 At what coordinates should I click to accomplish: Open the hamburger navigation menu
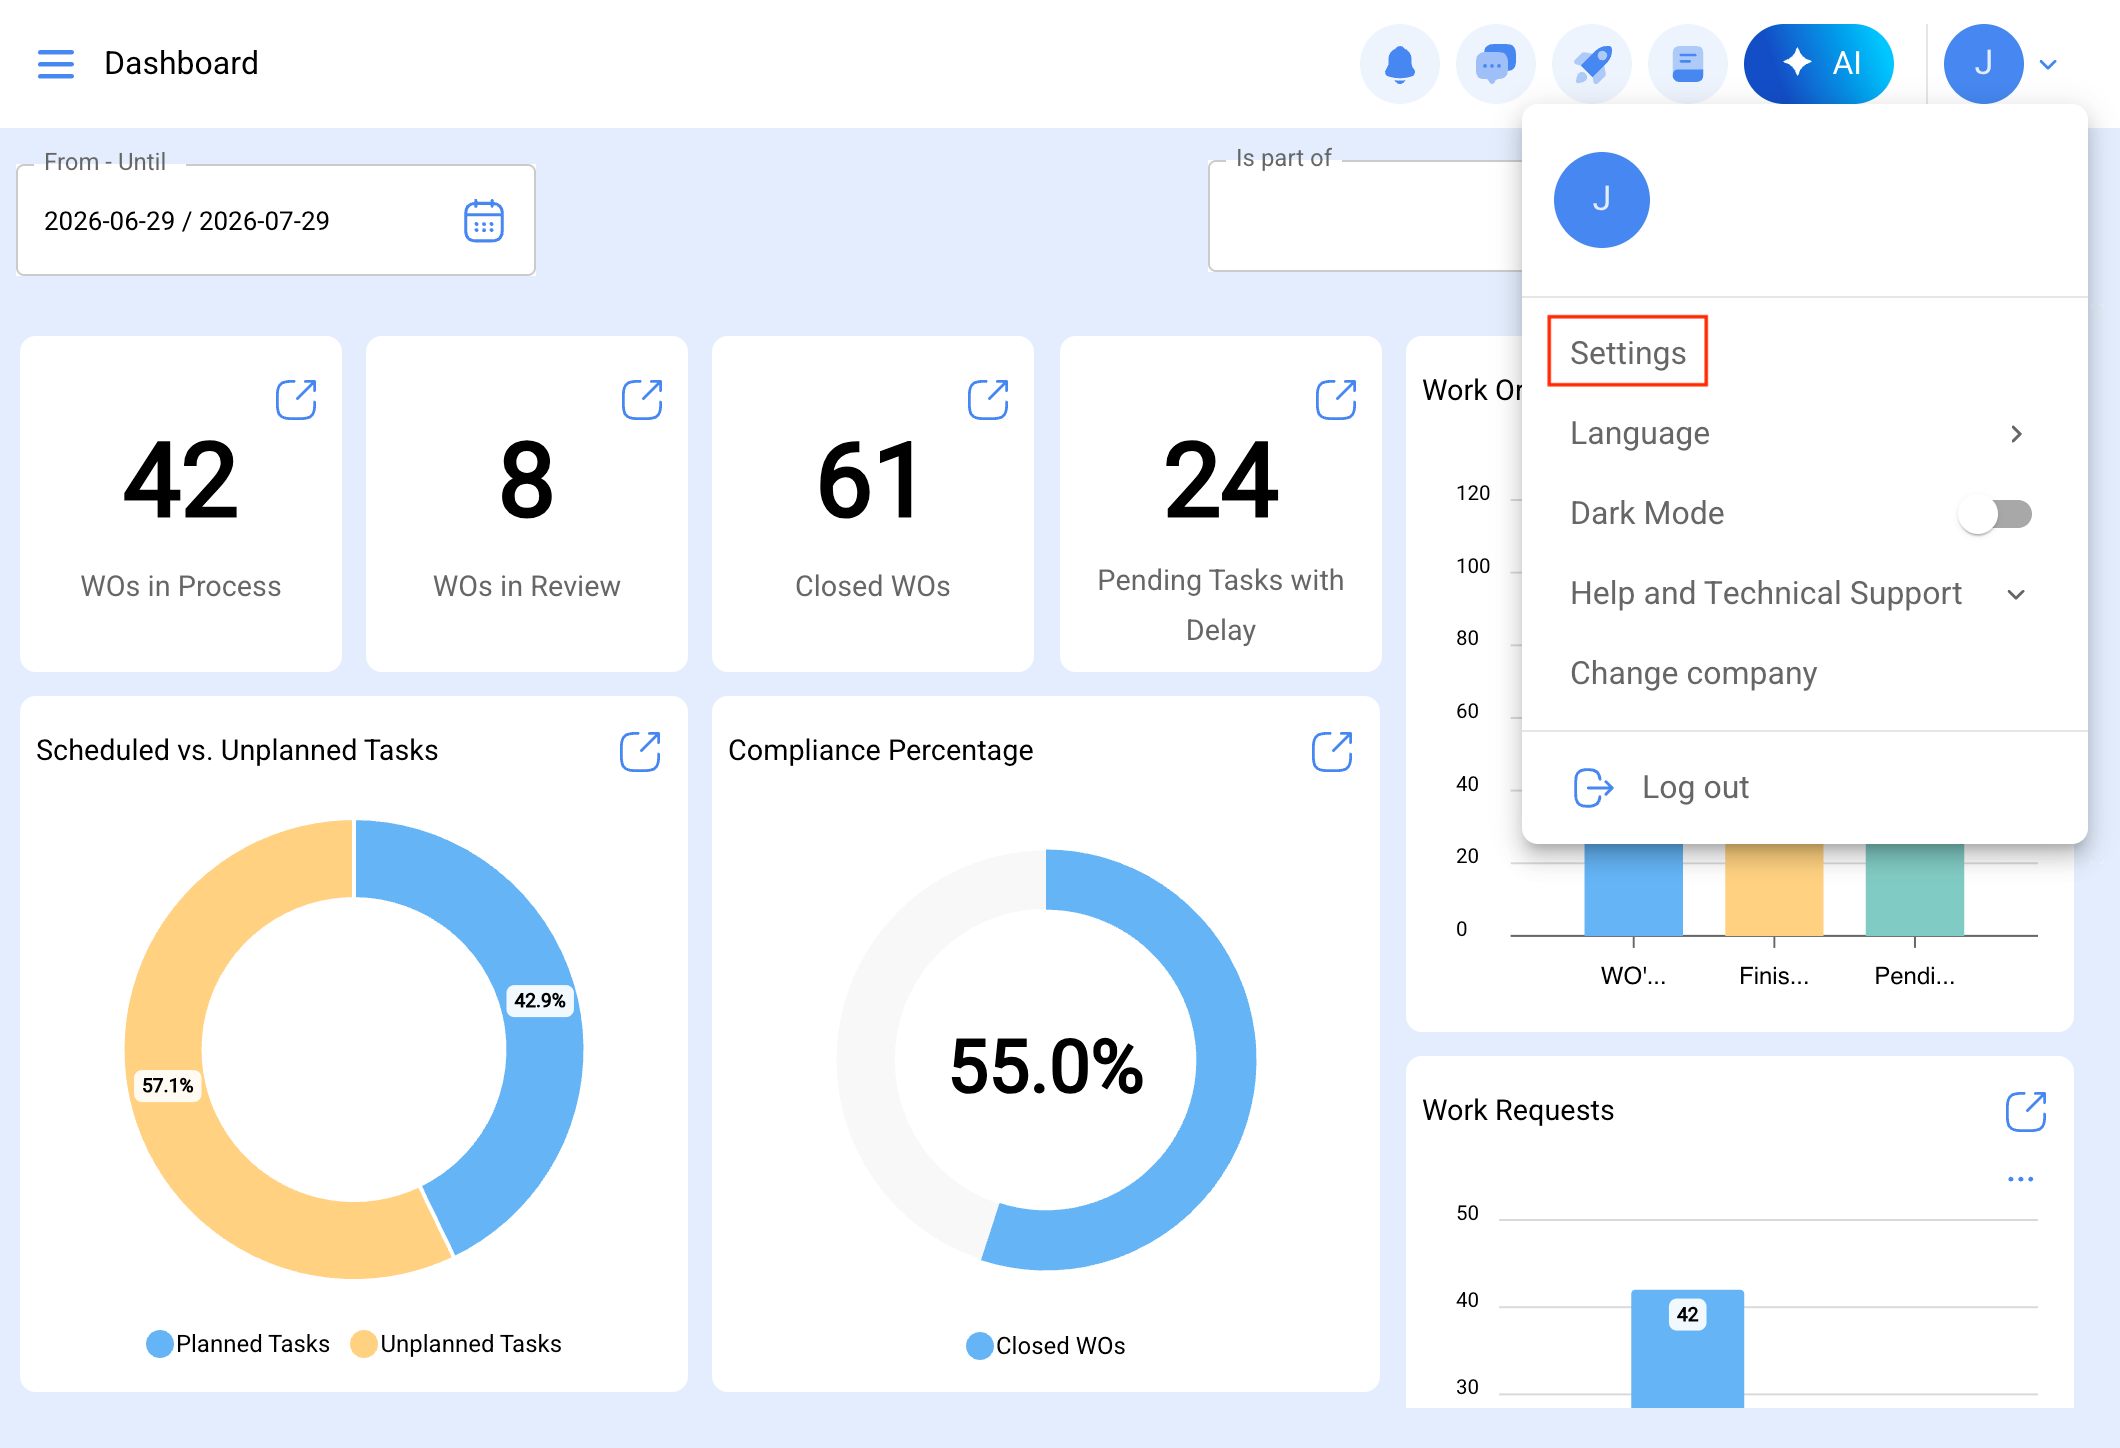pos(56,64)
